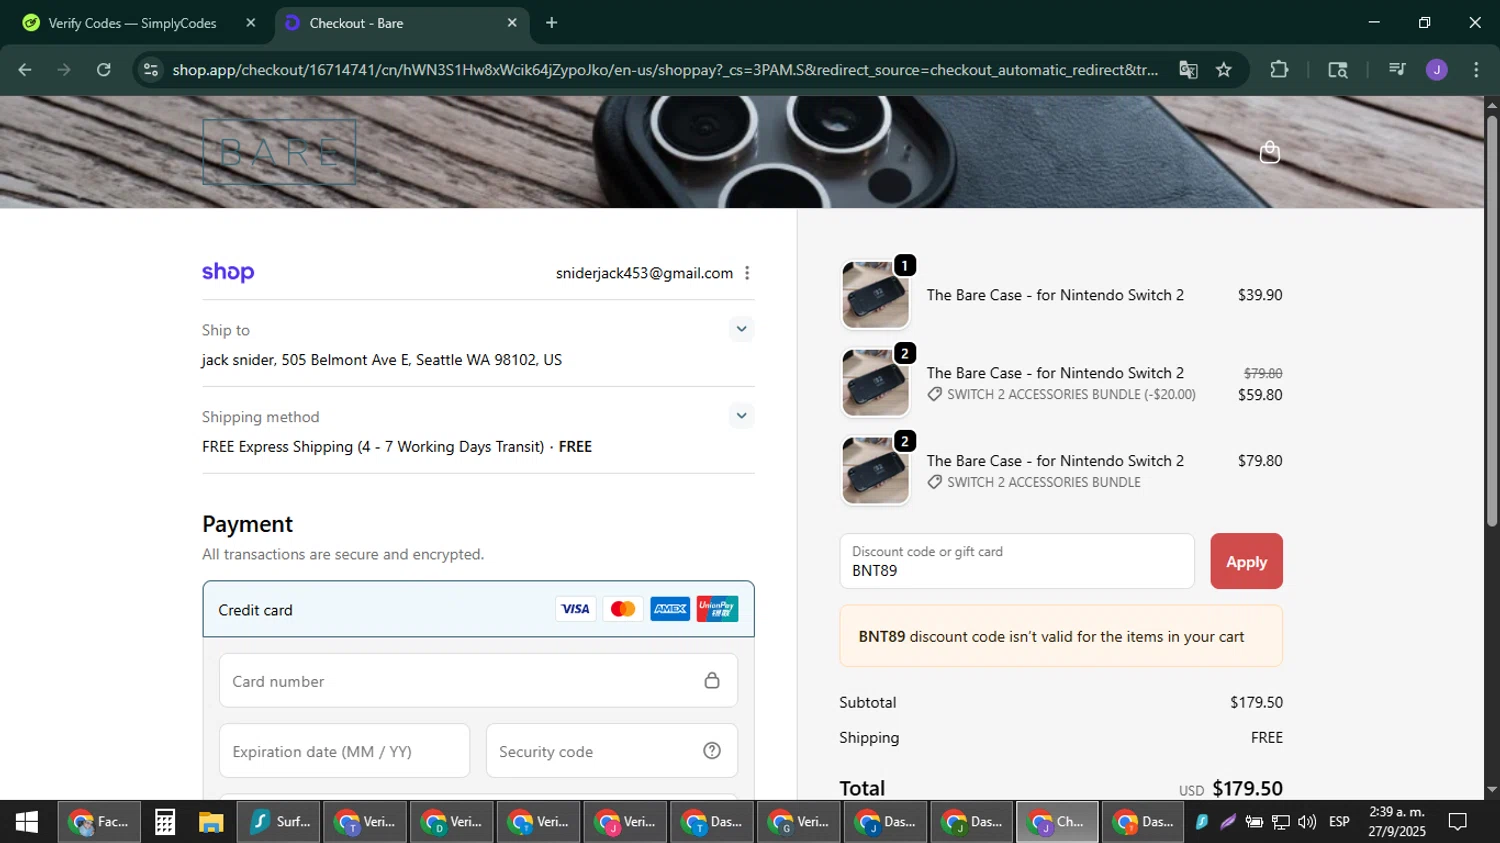Open the Chrome profile avatar J
Viewport: 1500px width, 843px height.
coord(1437,70)
